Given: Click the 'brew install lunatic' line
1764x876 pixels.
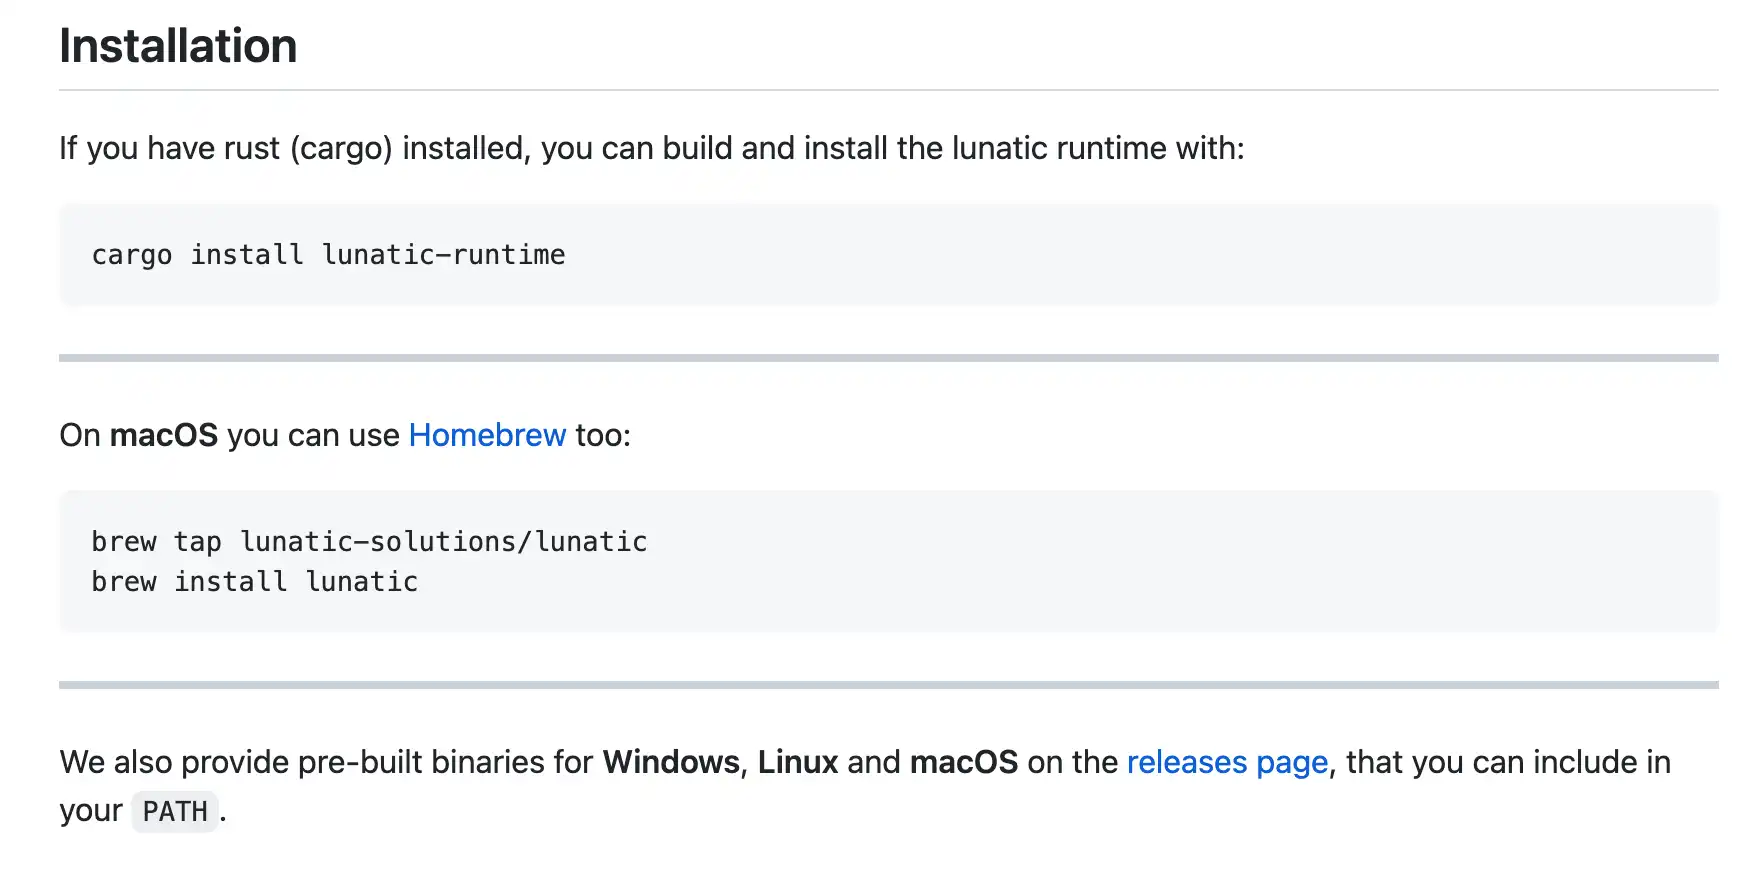Looking at the screenshot, I should coord(254,582).
